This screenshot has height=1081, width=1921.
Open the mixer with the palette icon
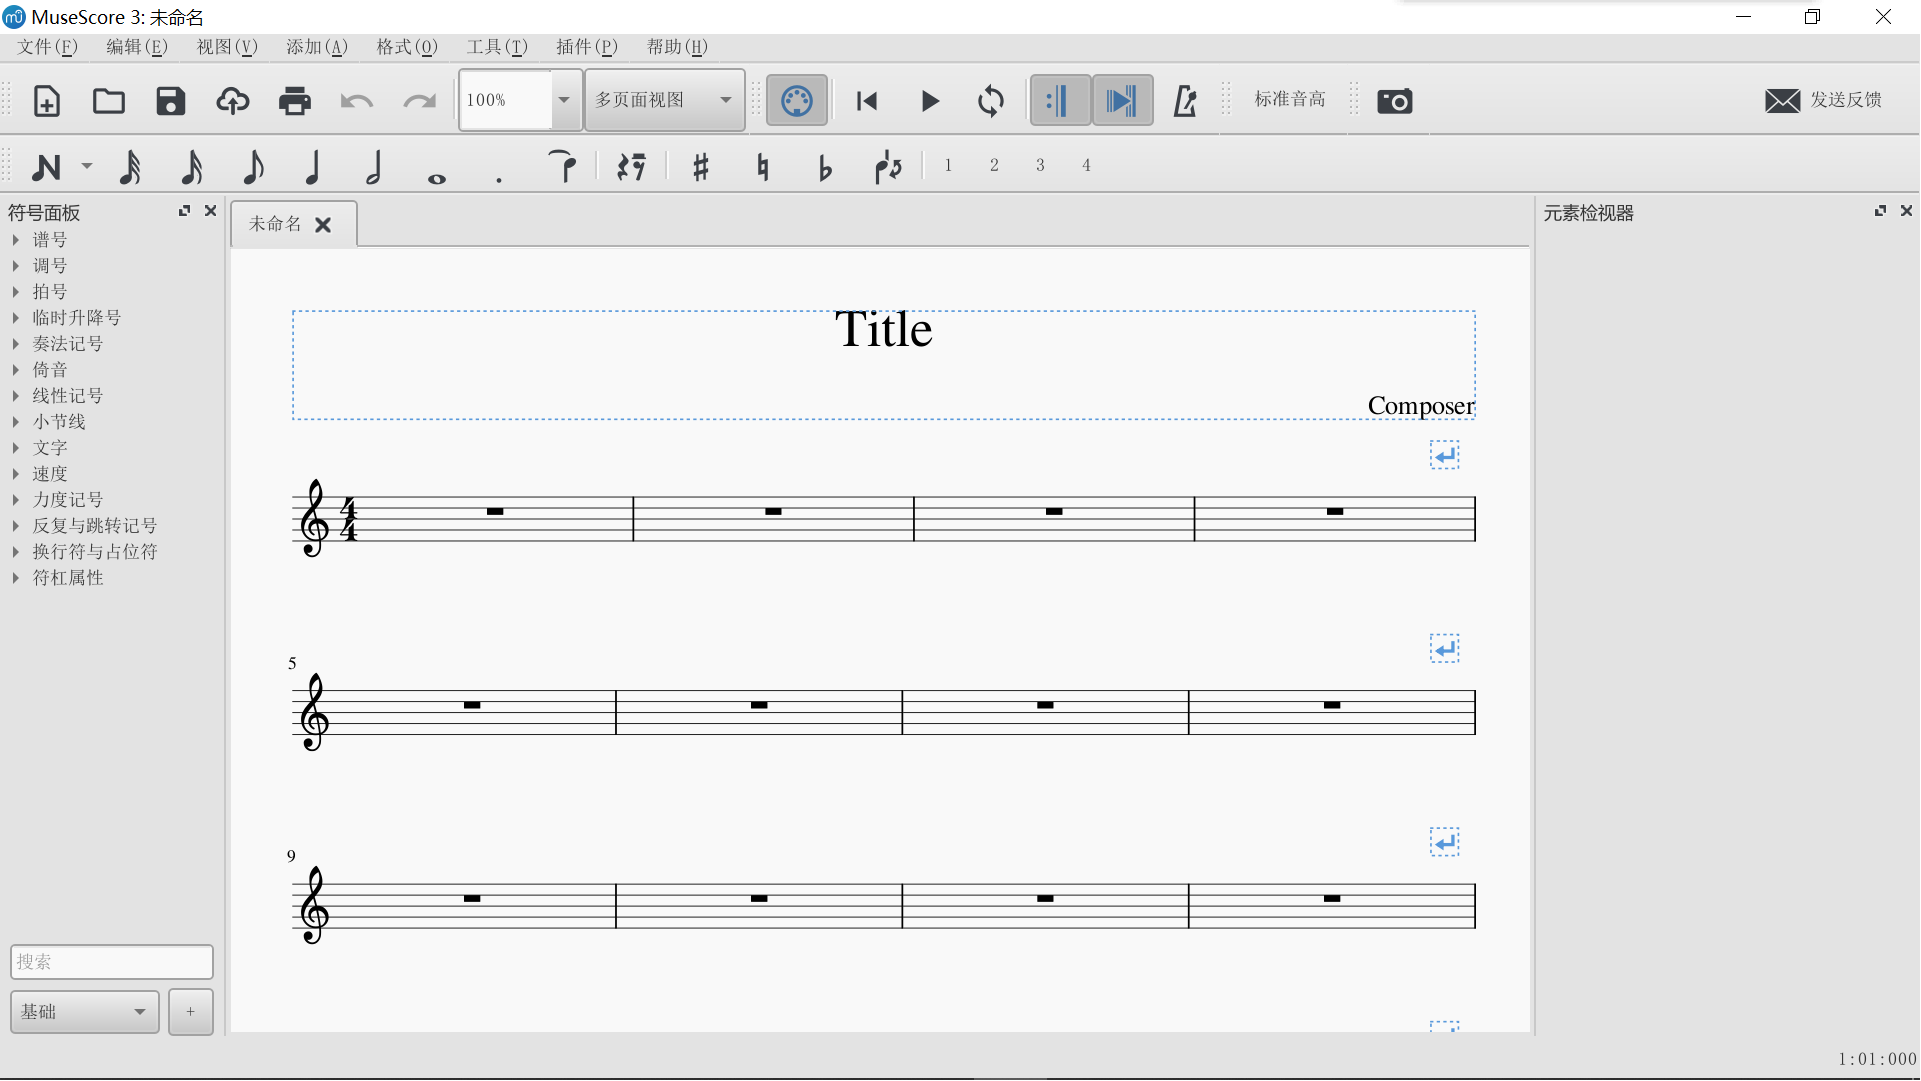click(797, 101)
